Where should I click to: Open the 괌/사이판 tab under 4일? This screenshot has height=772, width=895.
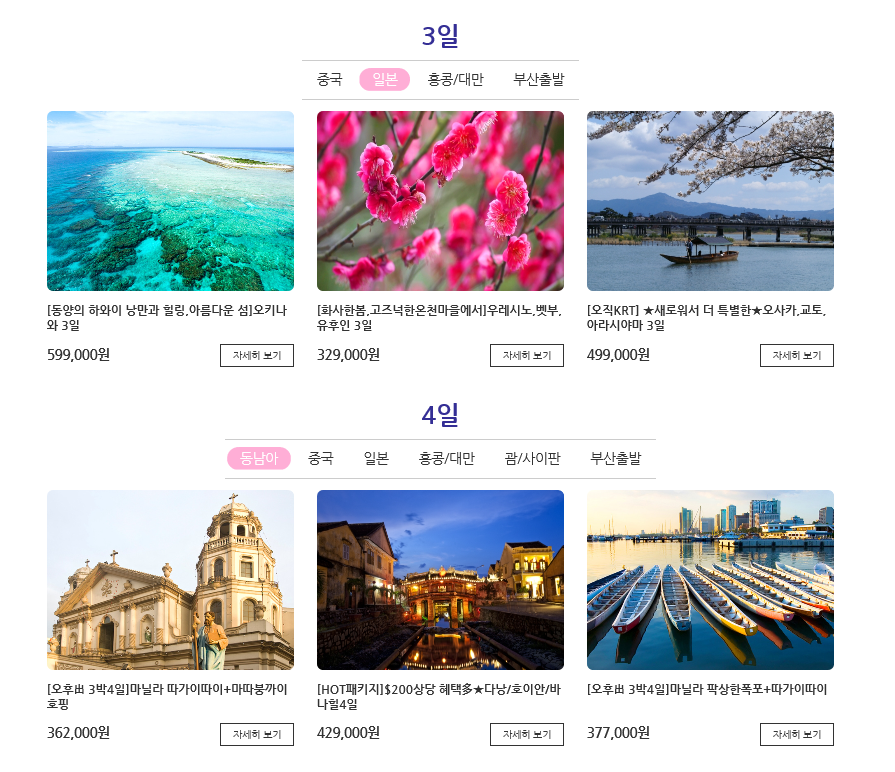[533, 458]
